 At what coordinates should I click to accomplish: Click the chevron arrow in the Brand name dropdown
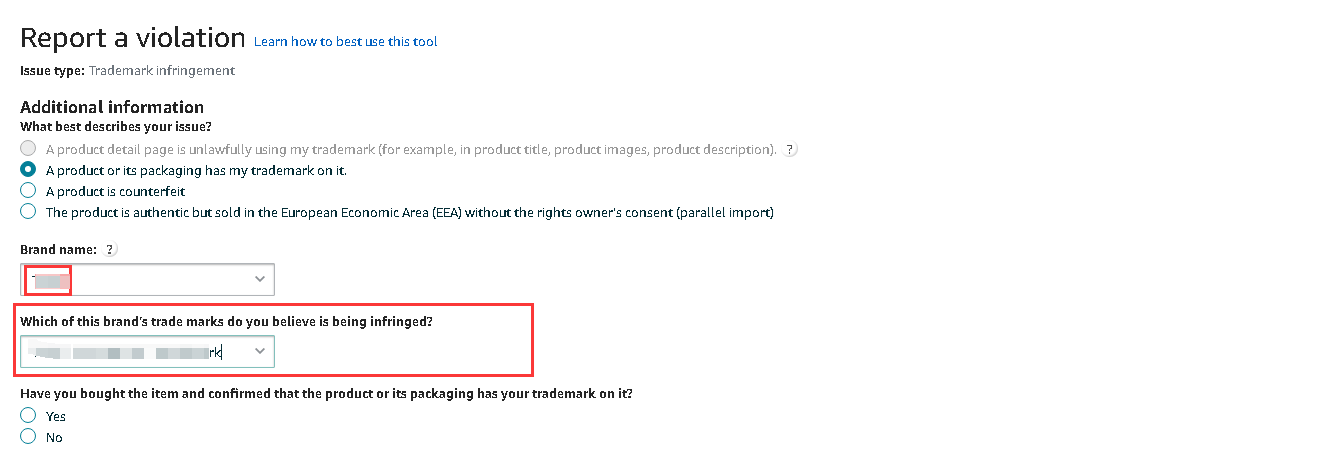pyautogui.click(x=260, y=279)
